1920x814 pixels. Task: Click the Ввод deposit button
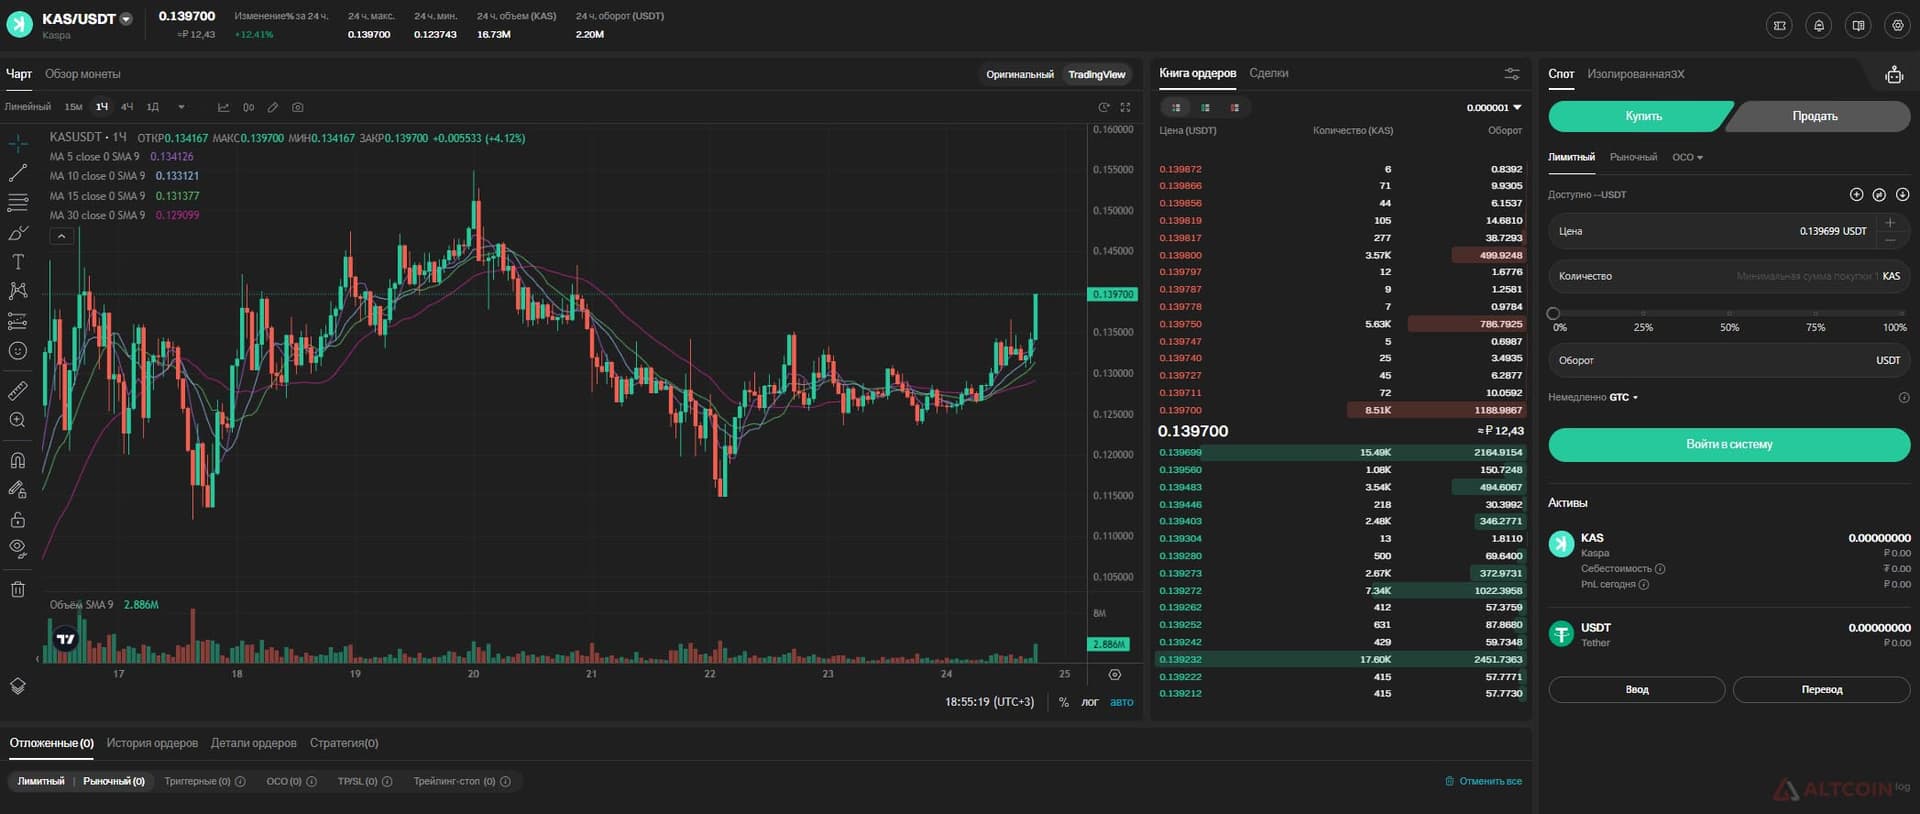[1637, 690]
